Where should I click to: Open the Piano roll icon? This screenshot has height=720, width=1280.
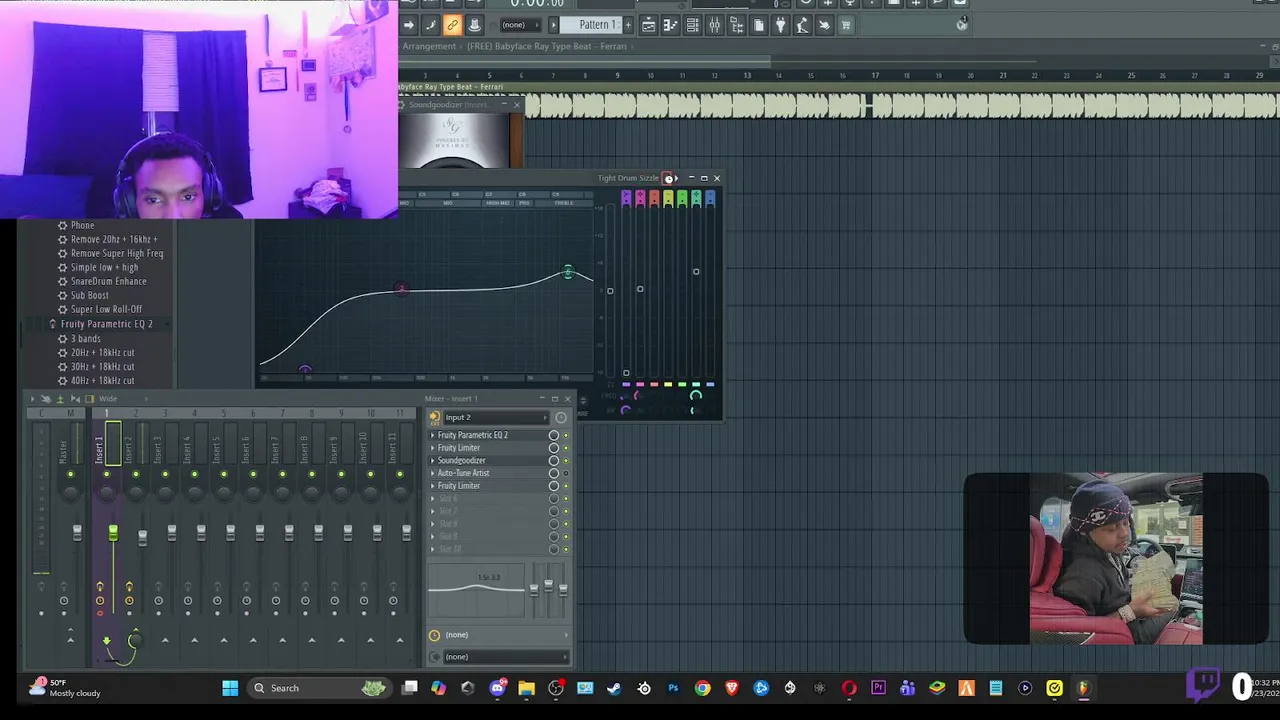coord(670,25)
